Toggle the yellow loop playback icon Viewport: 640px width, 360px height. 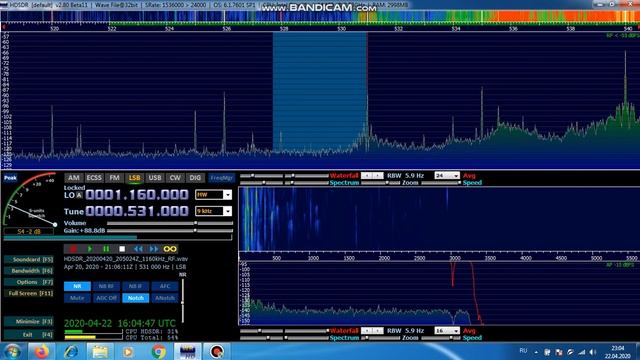(x=170, y=249)
